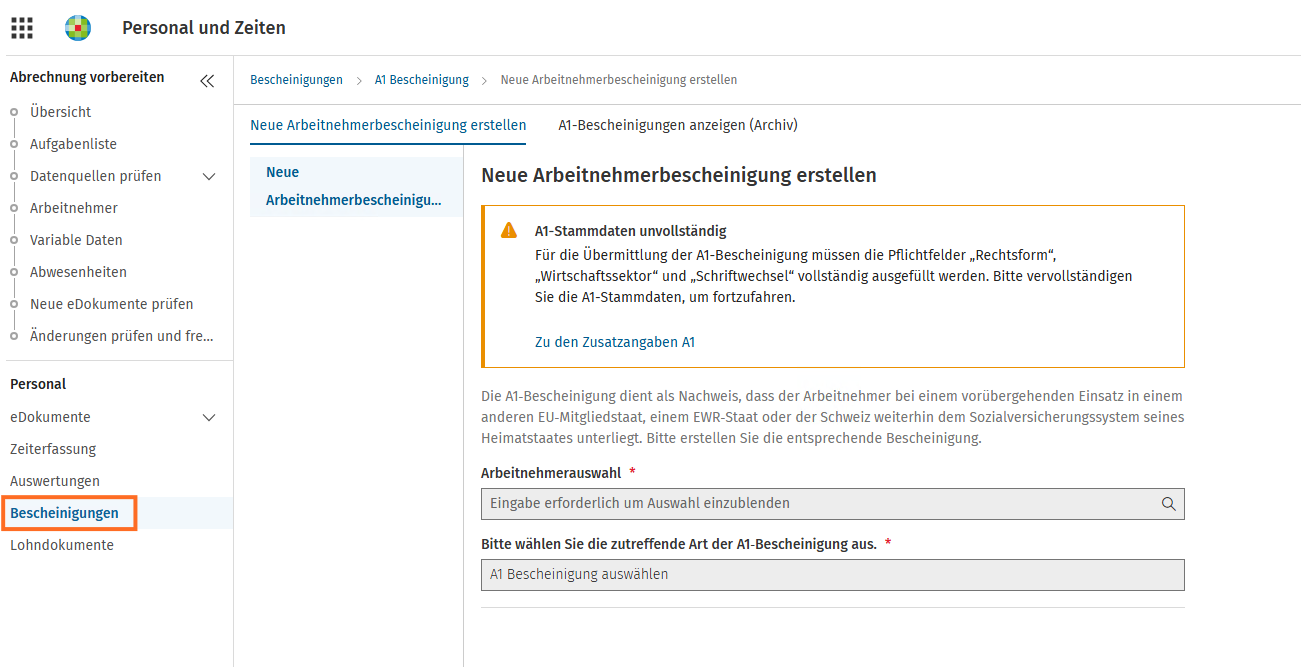Go to A1 Bescheinigung breadcrumb

pyautogui.click(x=422, y=80)
